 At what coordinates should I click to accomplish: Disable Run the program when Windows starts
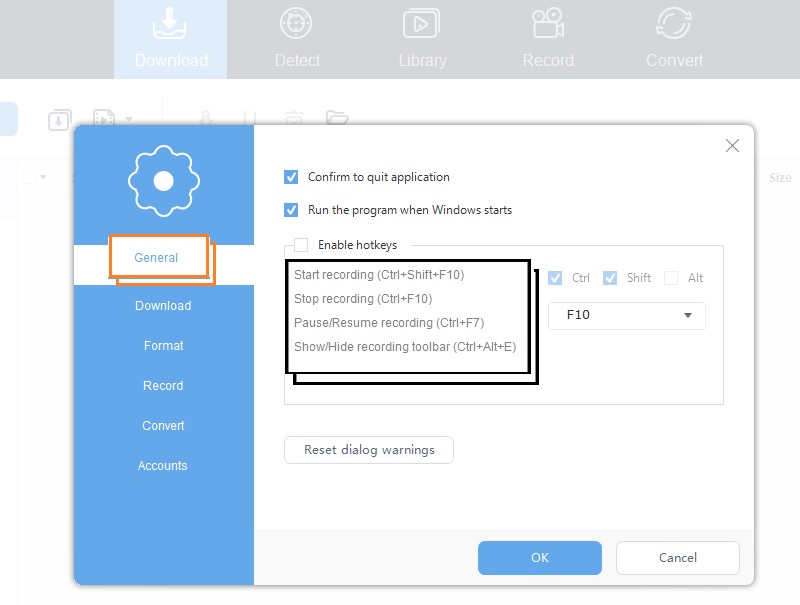(291, 210)
